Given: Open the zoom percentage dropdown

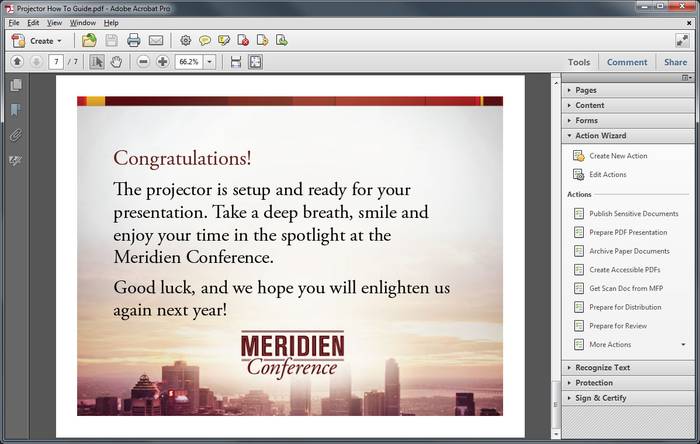Looking at the screenshot, I should (x=210, y=62).
